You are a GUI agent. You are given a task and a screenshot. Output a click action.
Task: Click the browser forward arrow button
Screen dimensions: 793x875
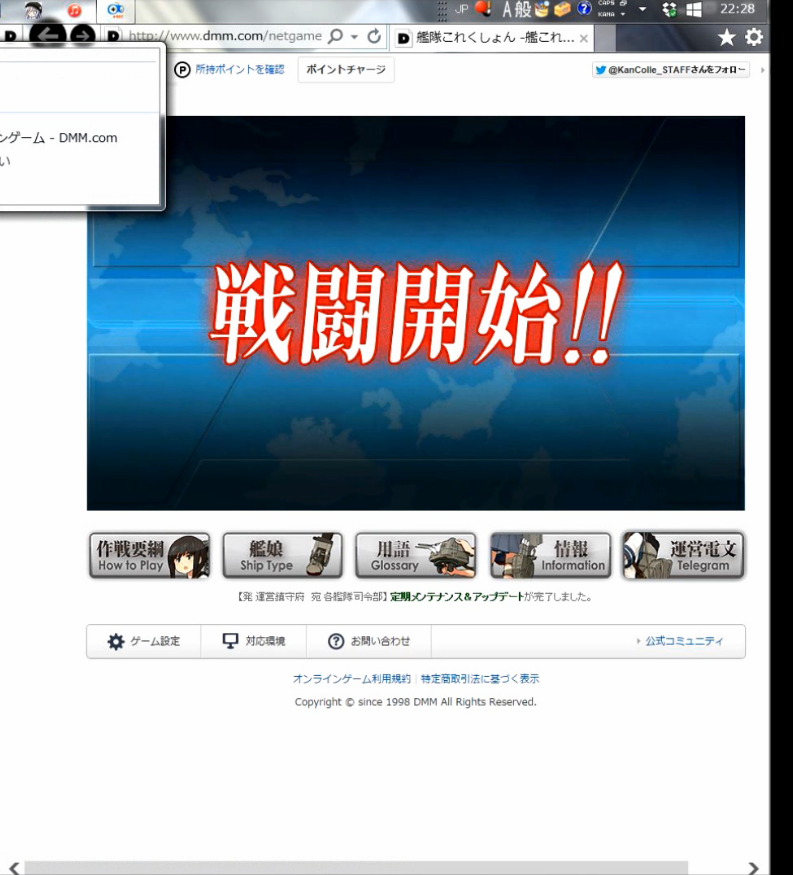(83, 36)
